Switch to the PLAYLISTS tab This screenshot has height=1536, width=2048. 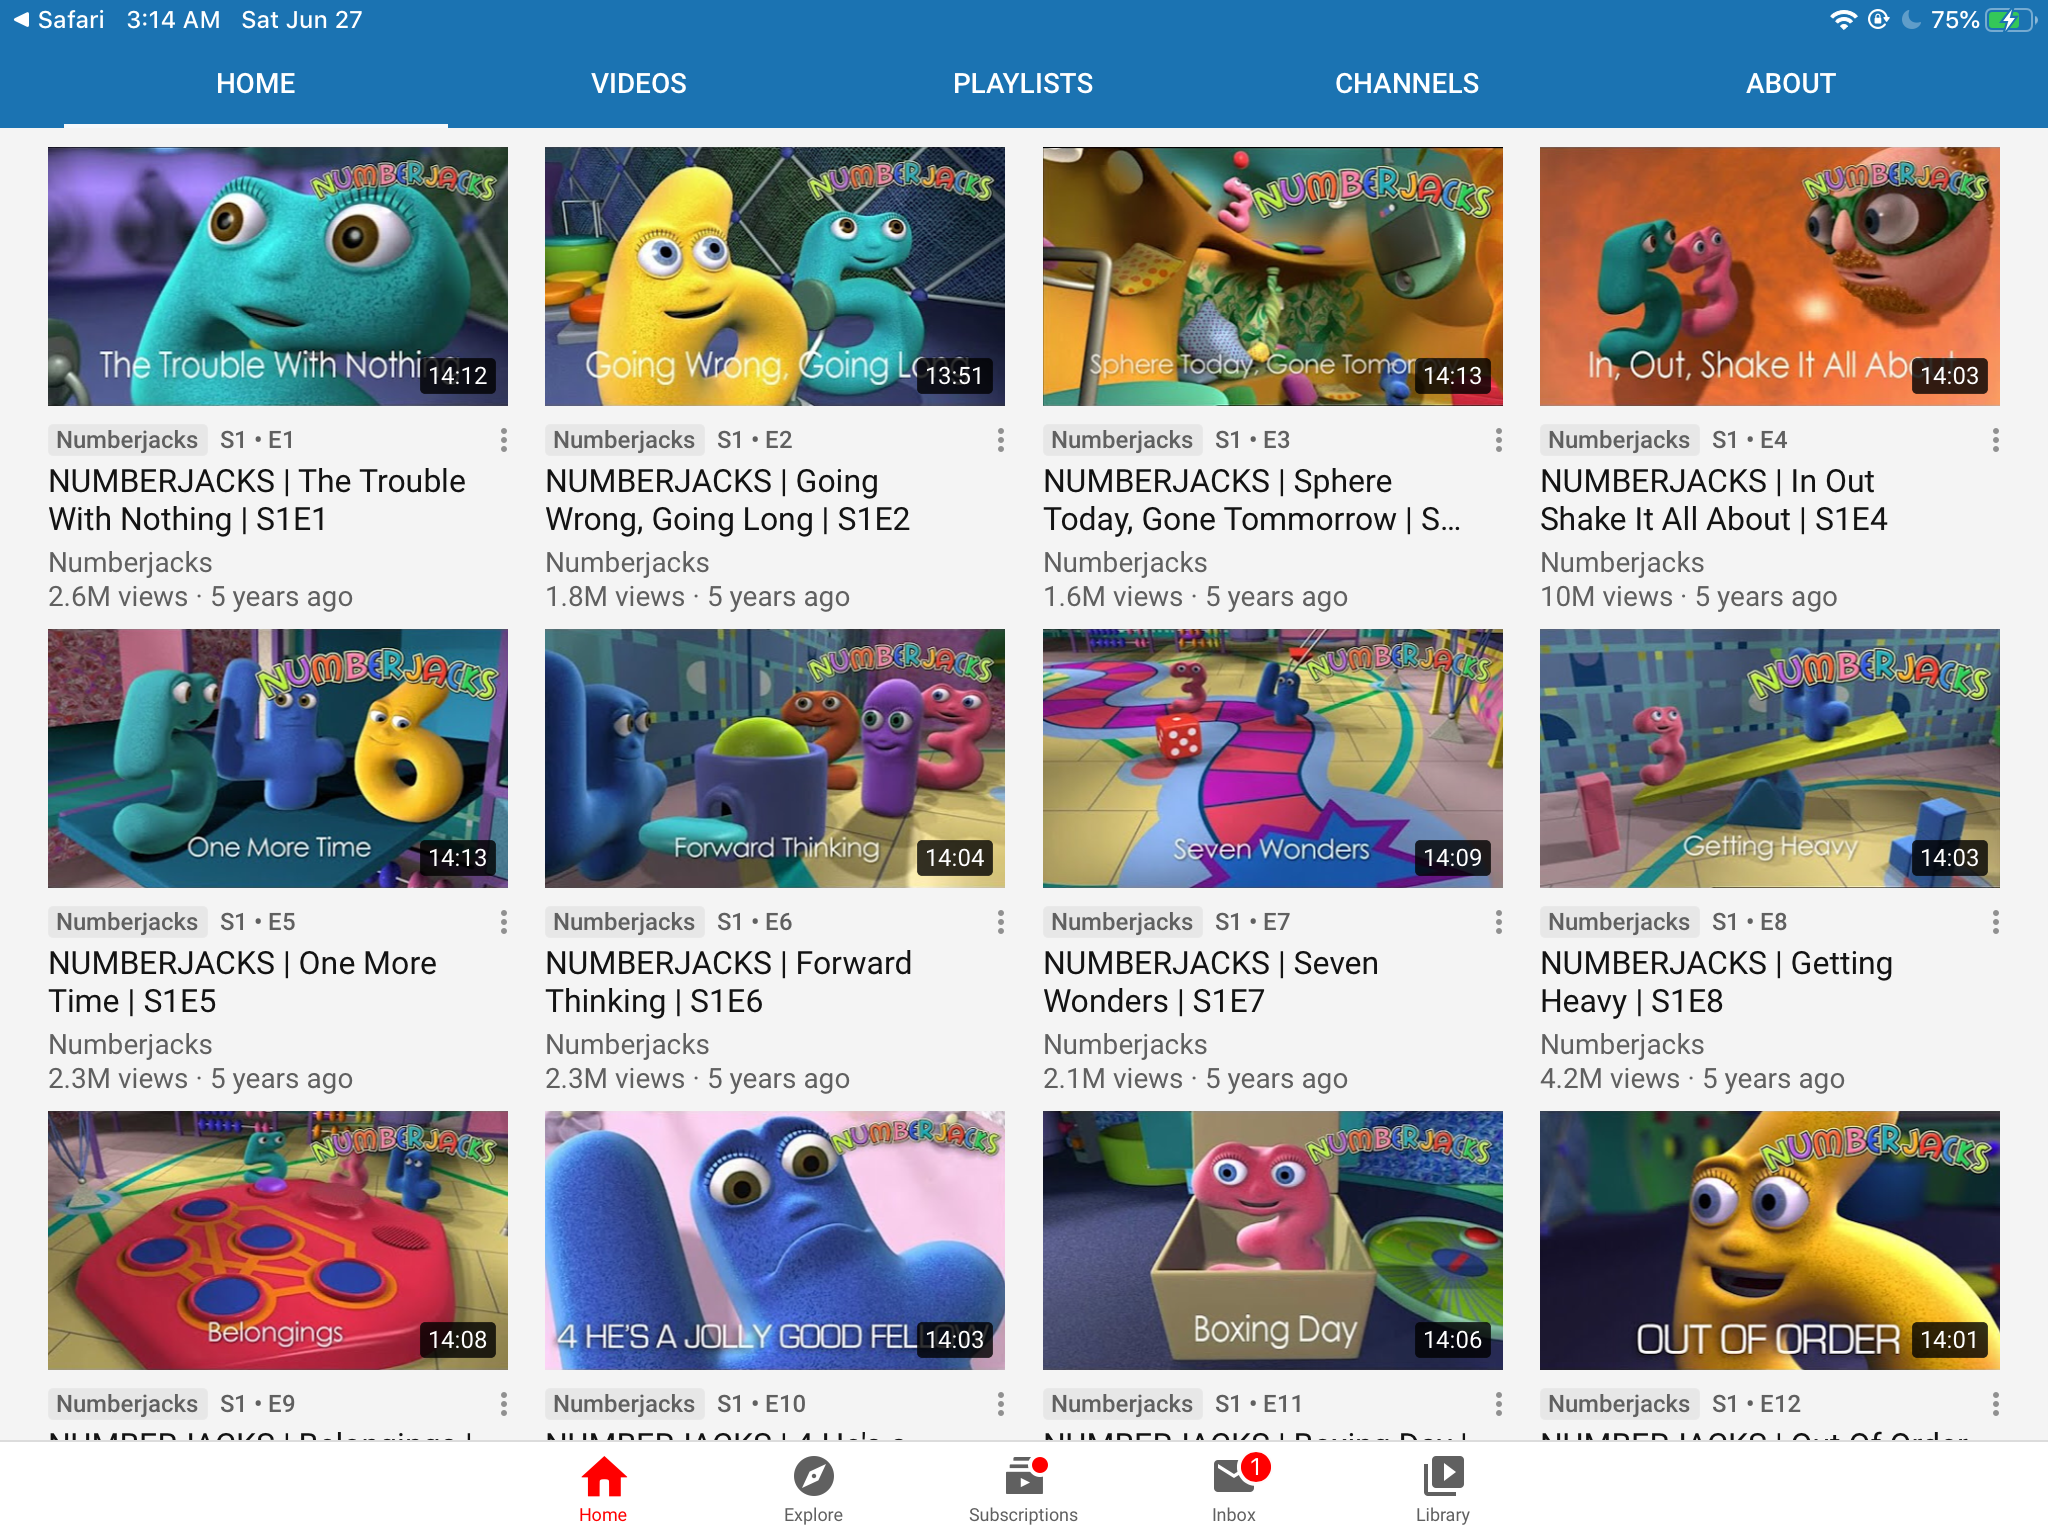point(1023,84)
